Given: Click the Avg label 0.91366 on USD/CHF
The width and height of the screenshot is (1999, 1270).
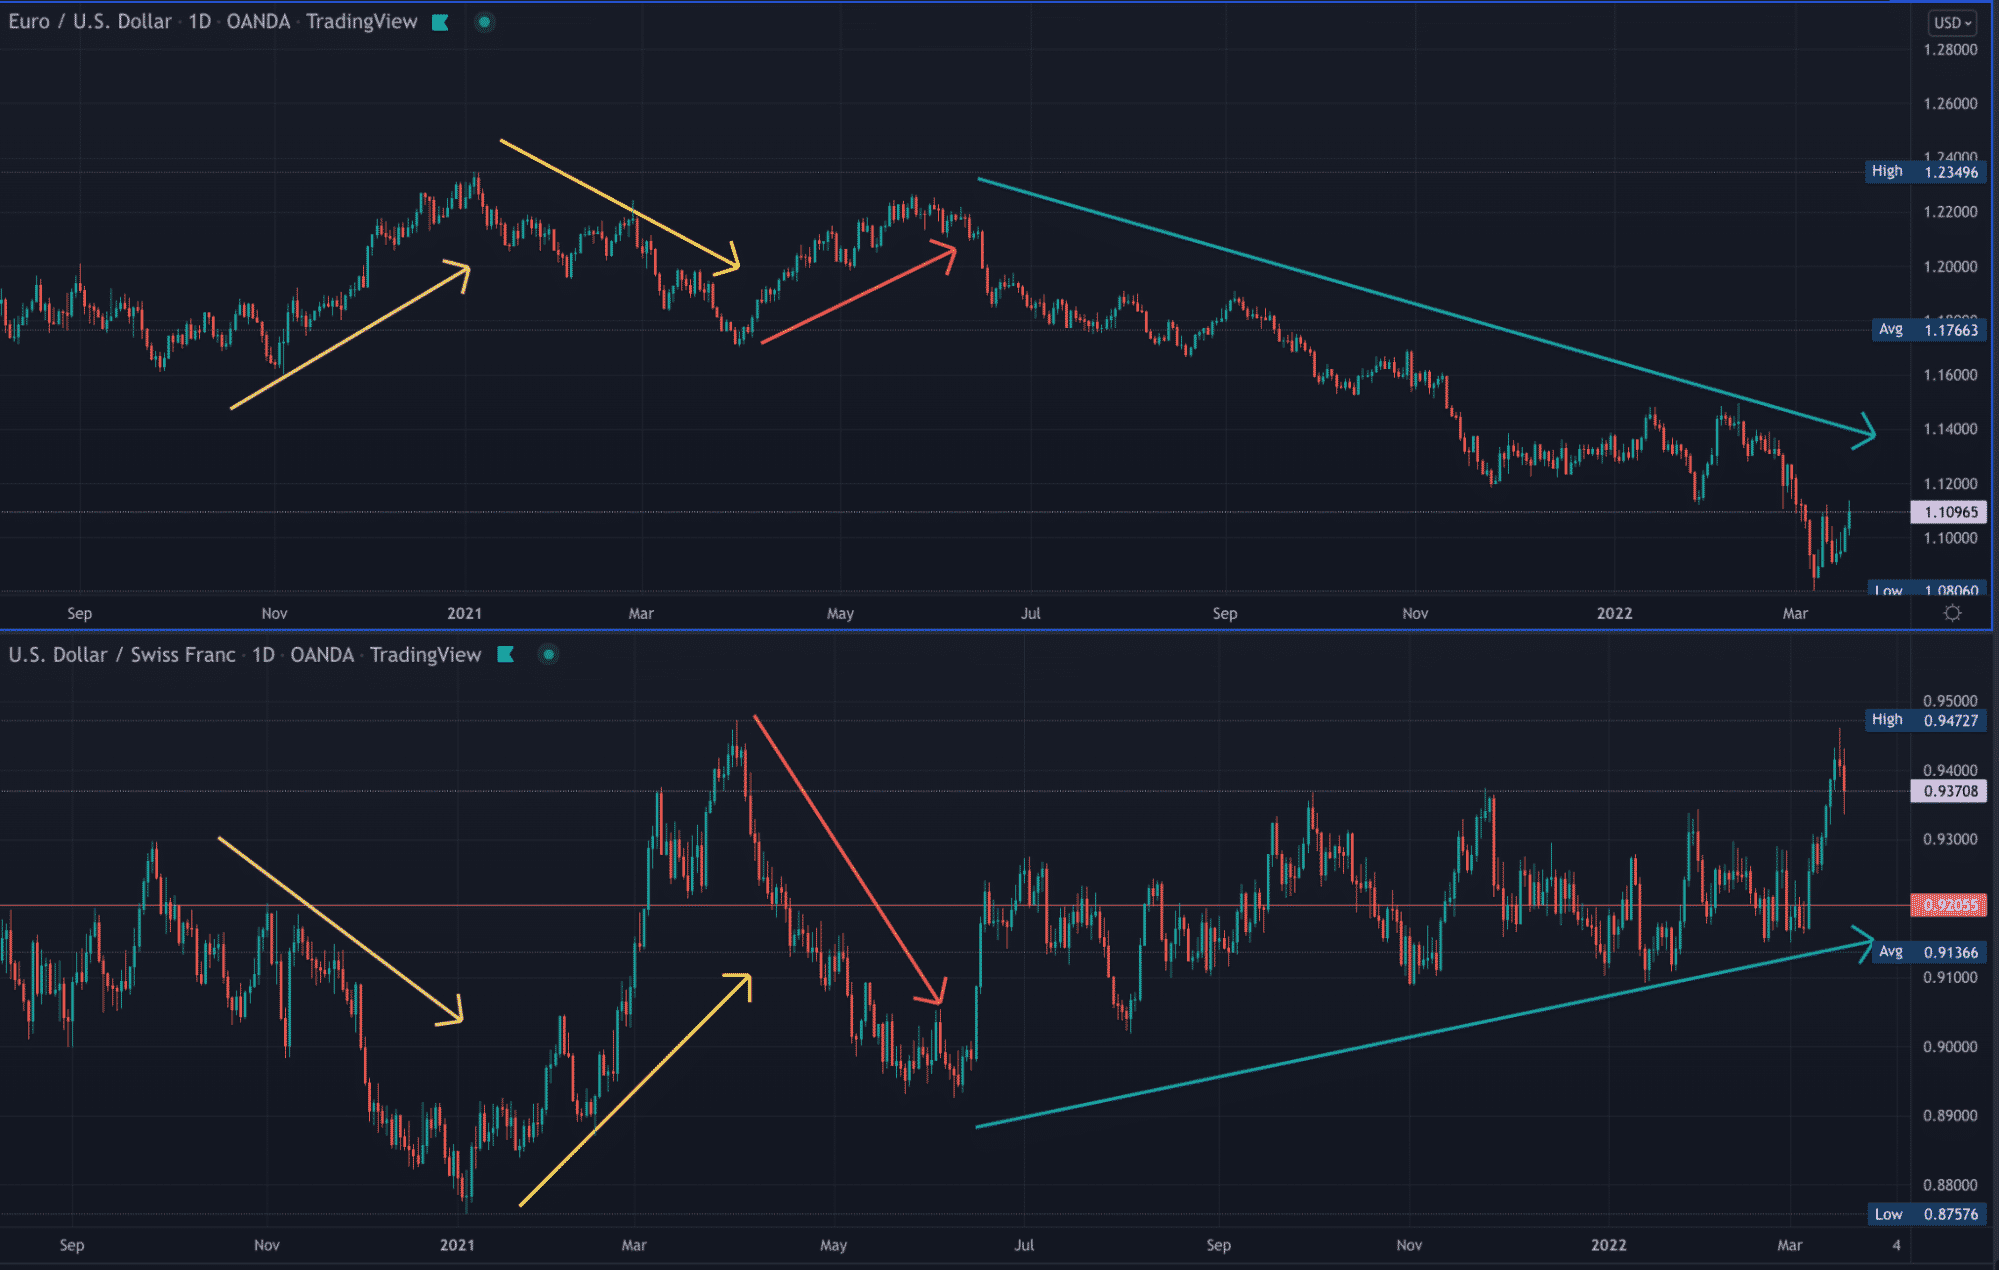Looking at the screenshot, I should [1928, 952].
